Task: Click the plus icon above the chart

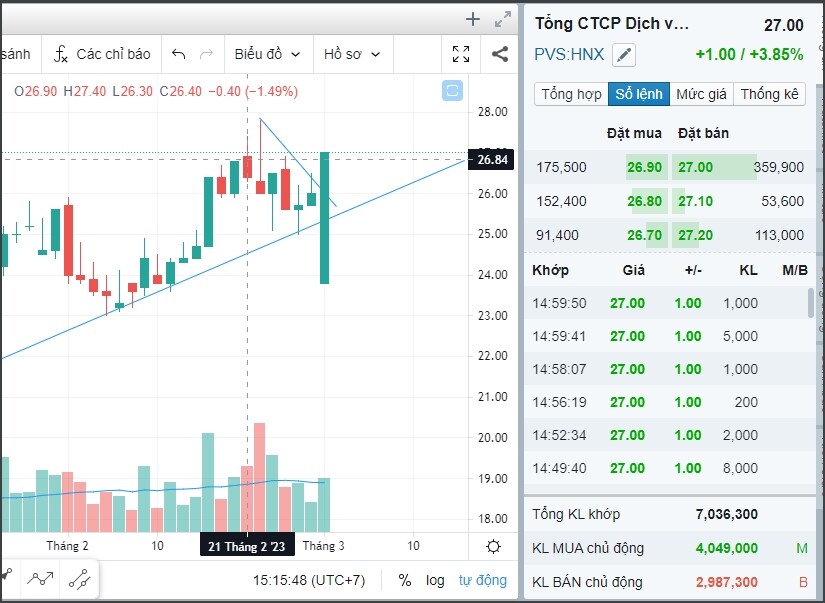Action: [x=473, y=19]
